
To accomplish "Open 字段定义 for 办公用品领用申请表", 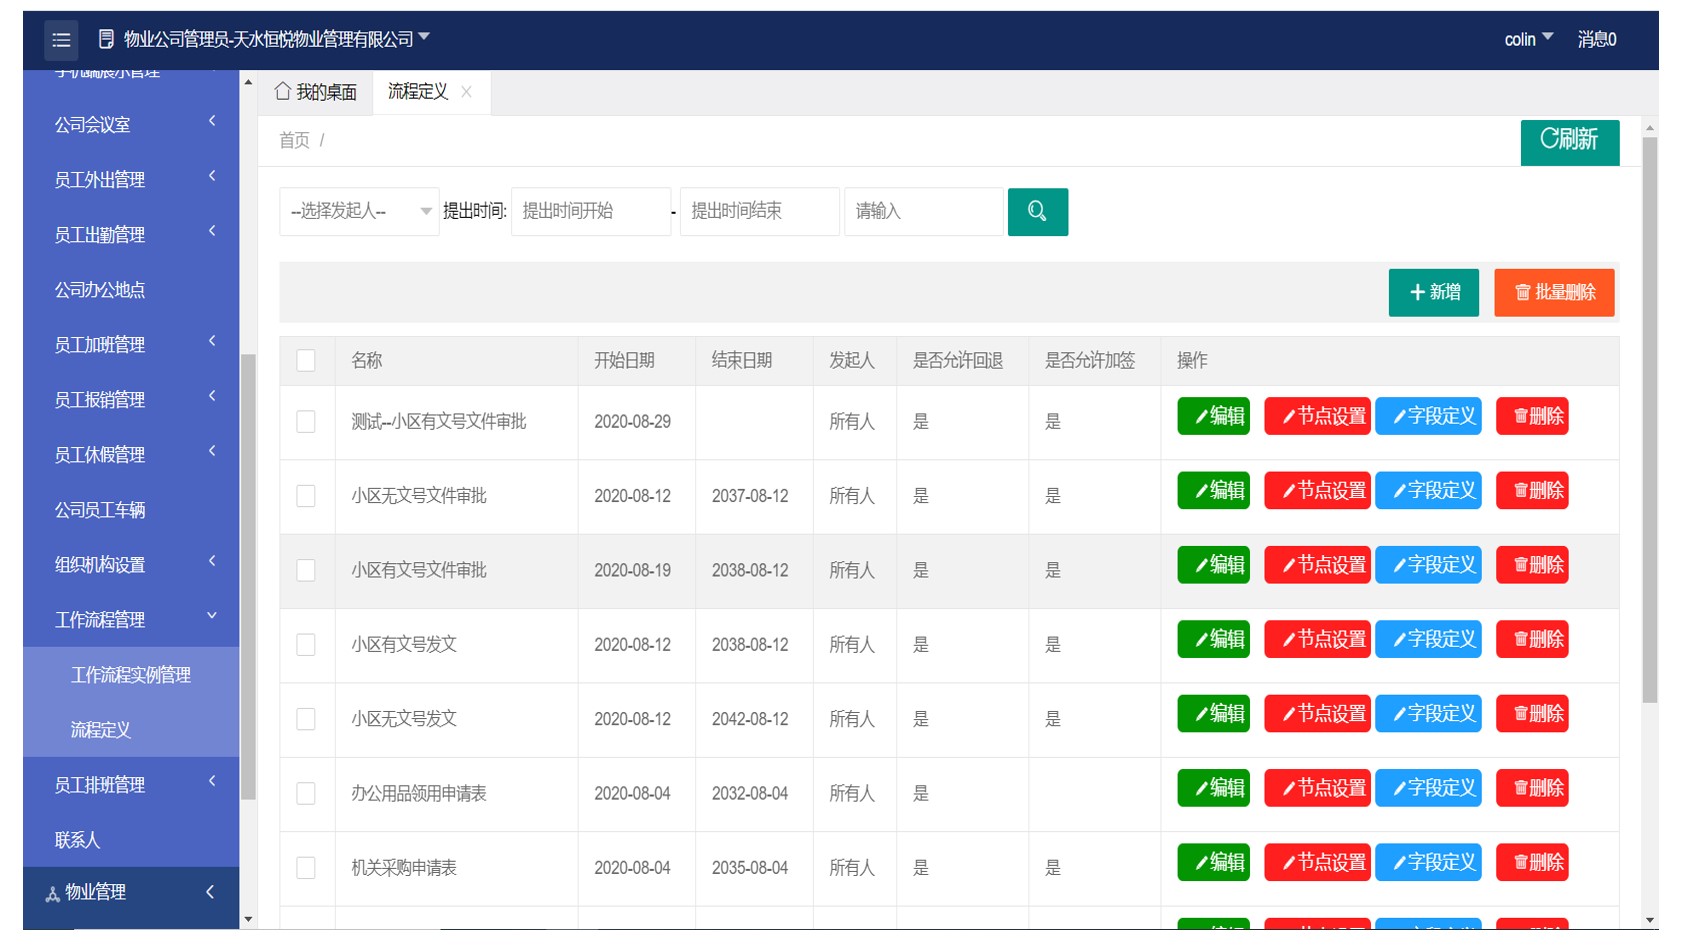I will 1427,788.
